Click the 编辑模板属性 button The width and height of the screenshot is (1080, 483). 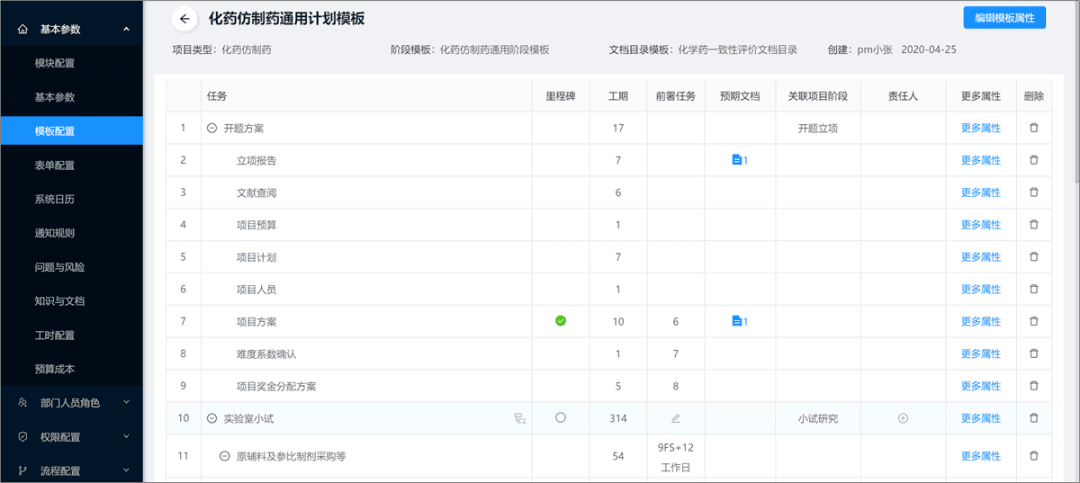pyautogui.click(x=1005, y=19)
